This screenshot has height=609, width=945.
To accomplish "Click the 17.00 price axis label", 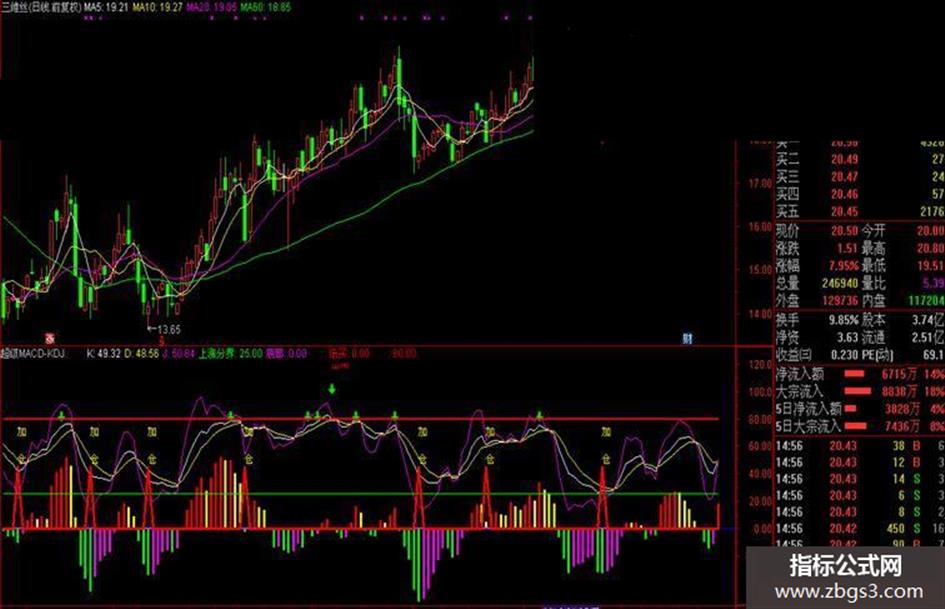I will point(759,183).
